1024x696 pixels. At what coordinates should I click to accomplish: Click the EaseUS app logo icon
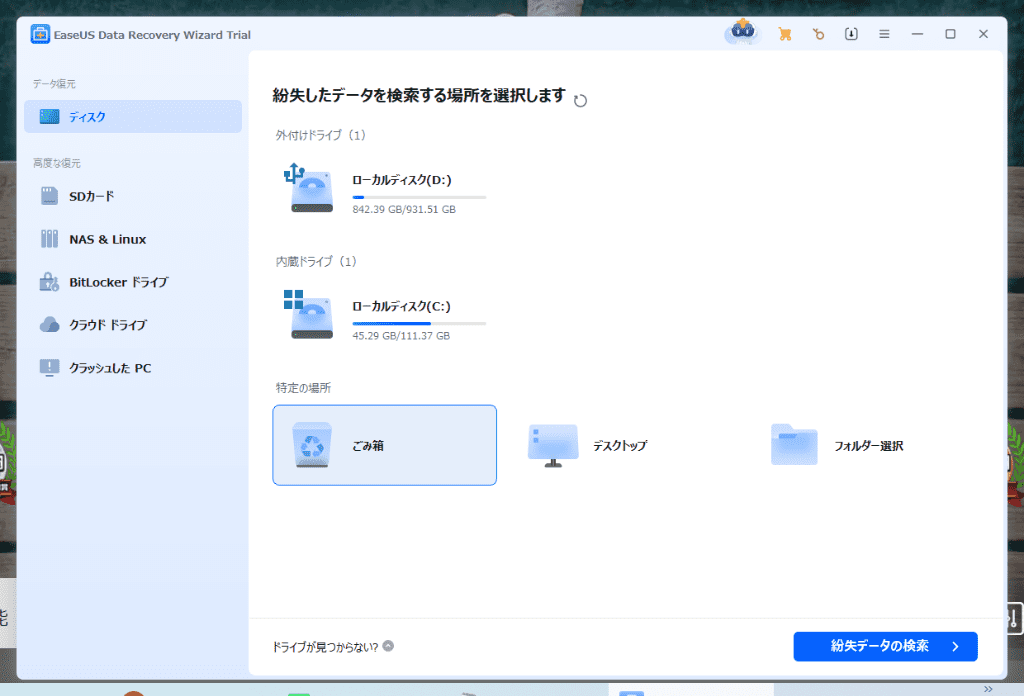40,35
